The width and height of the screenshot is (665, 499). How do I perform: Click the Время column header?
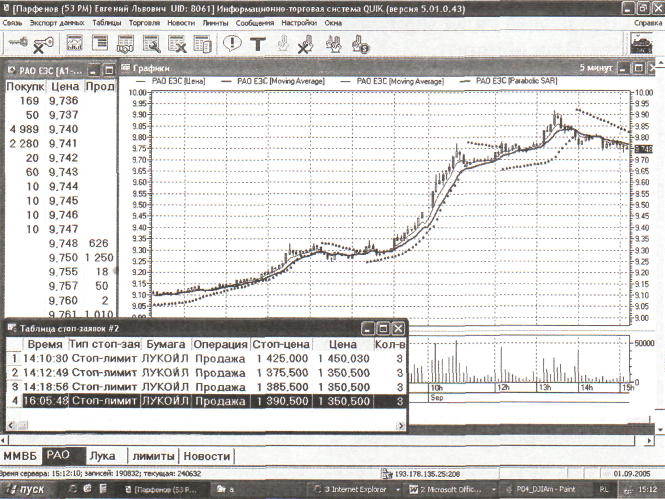45,344
